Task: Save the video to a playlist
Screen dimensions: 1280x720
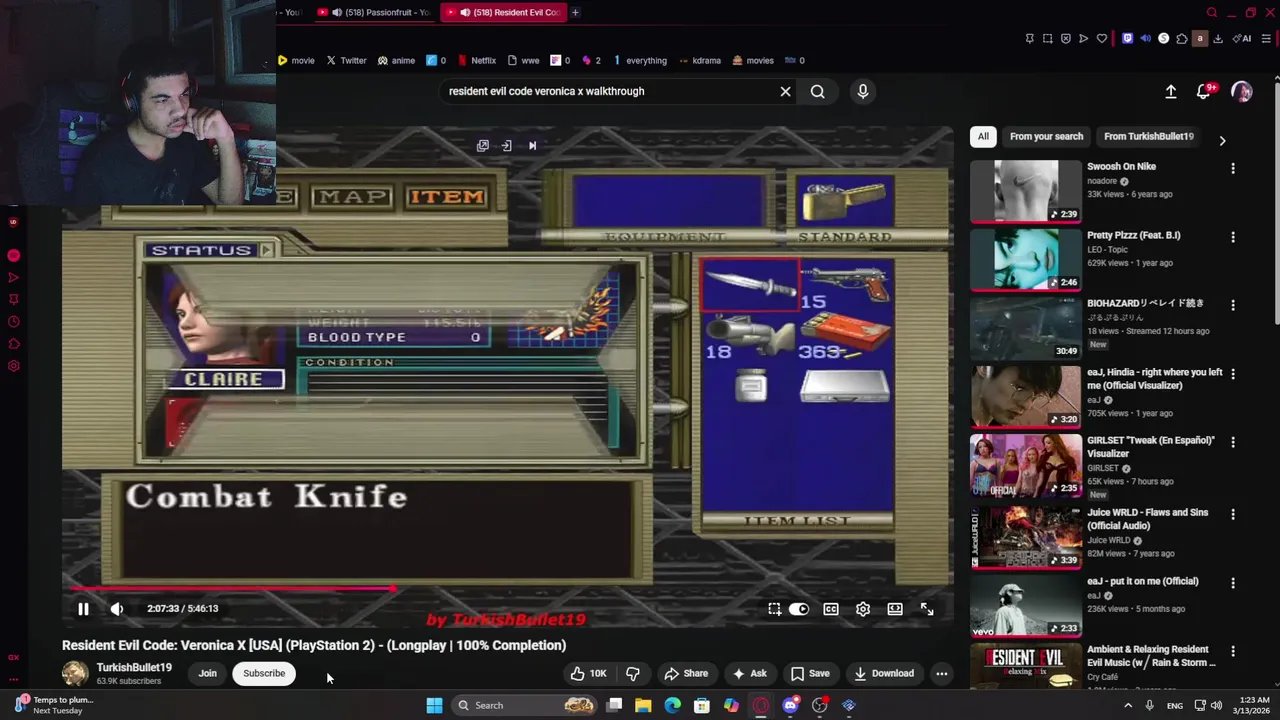Action: coord(810,674)
